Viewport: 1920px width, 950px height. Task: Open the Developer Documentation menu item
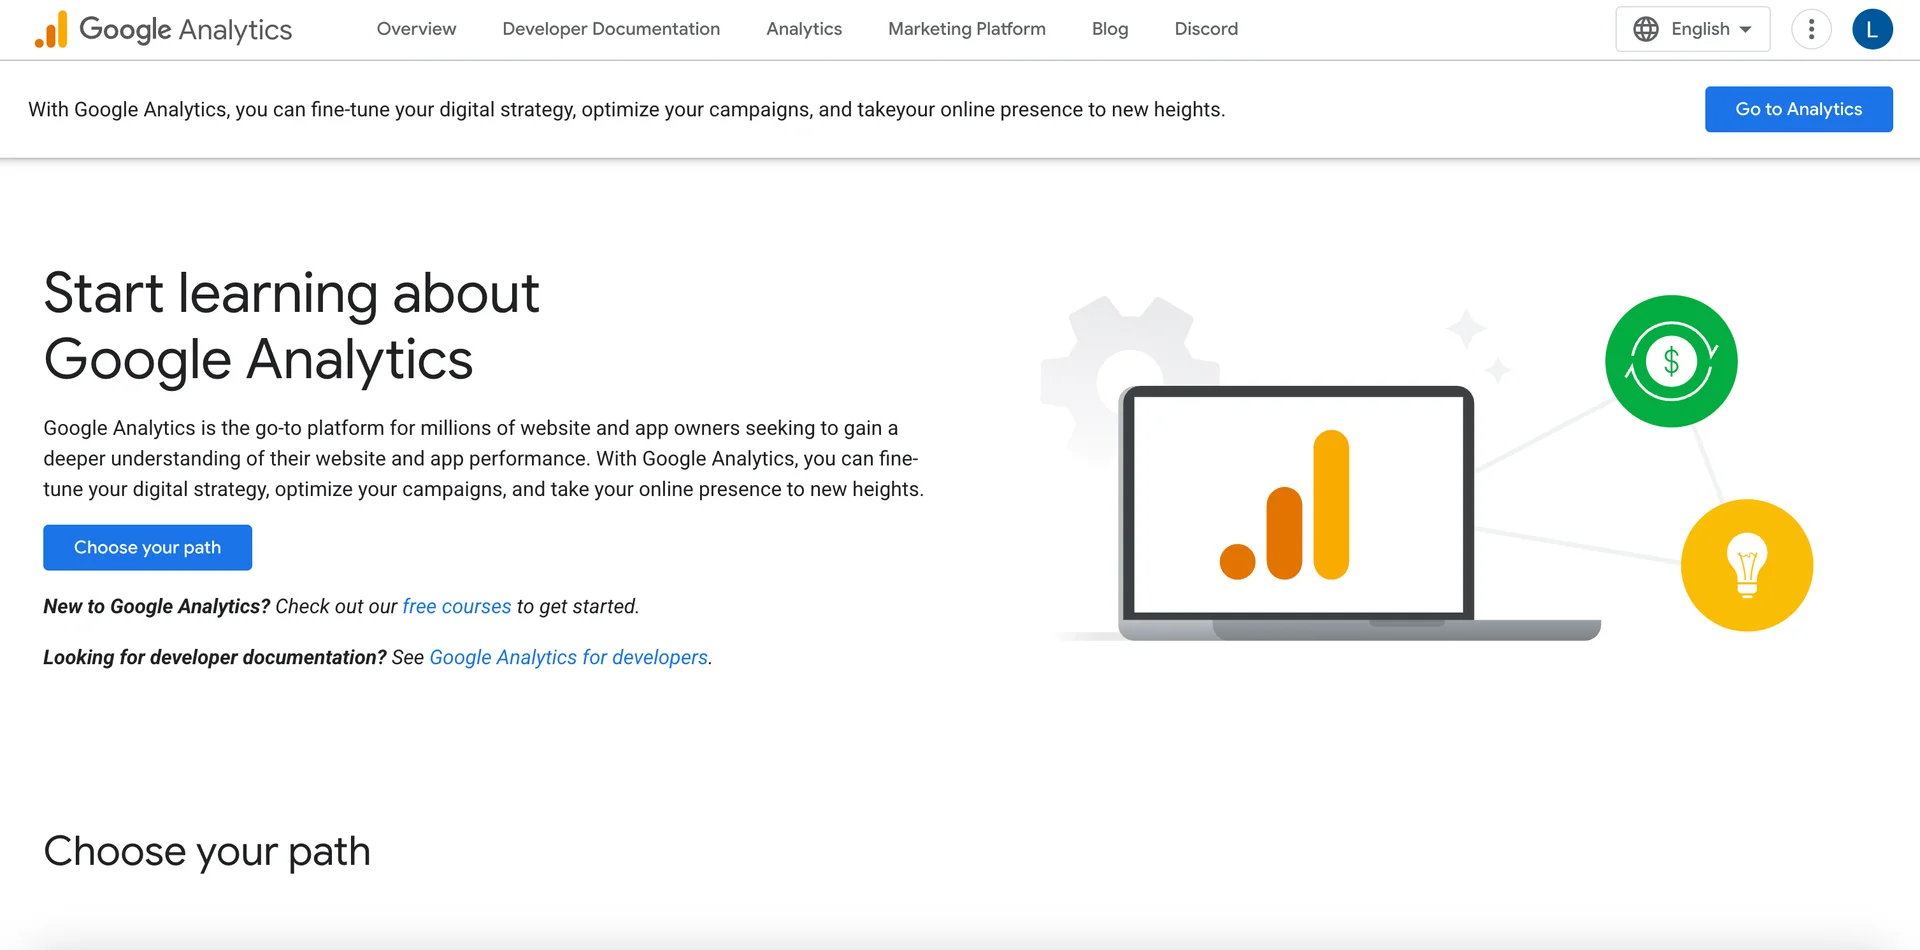tap(611, 29)
